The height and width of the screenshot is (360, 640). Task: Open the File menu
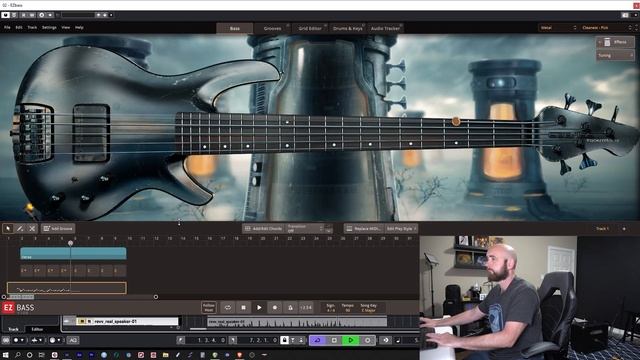pyautogui.click(x=7, y=27)
